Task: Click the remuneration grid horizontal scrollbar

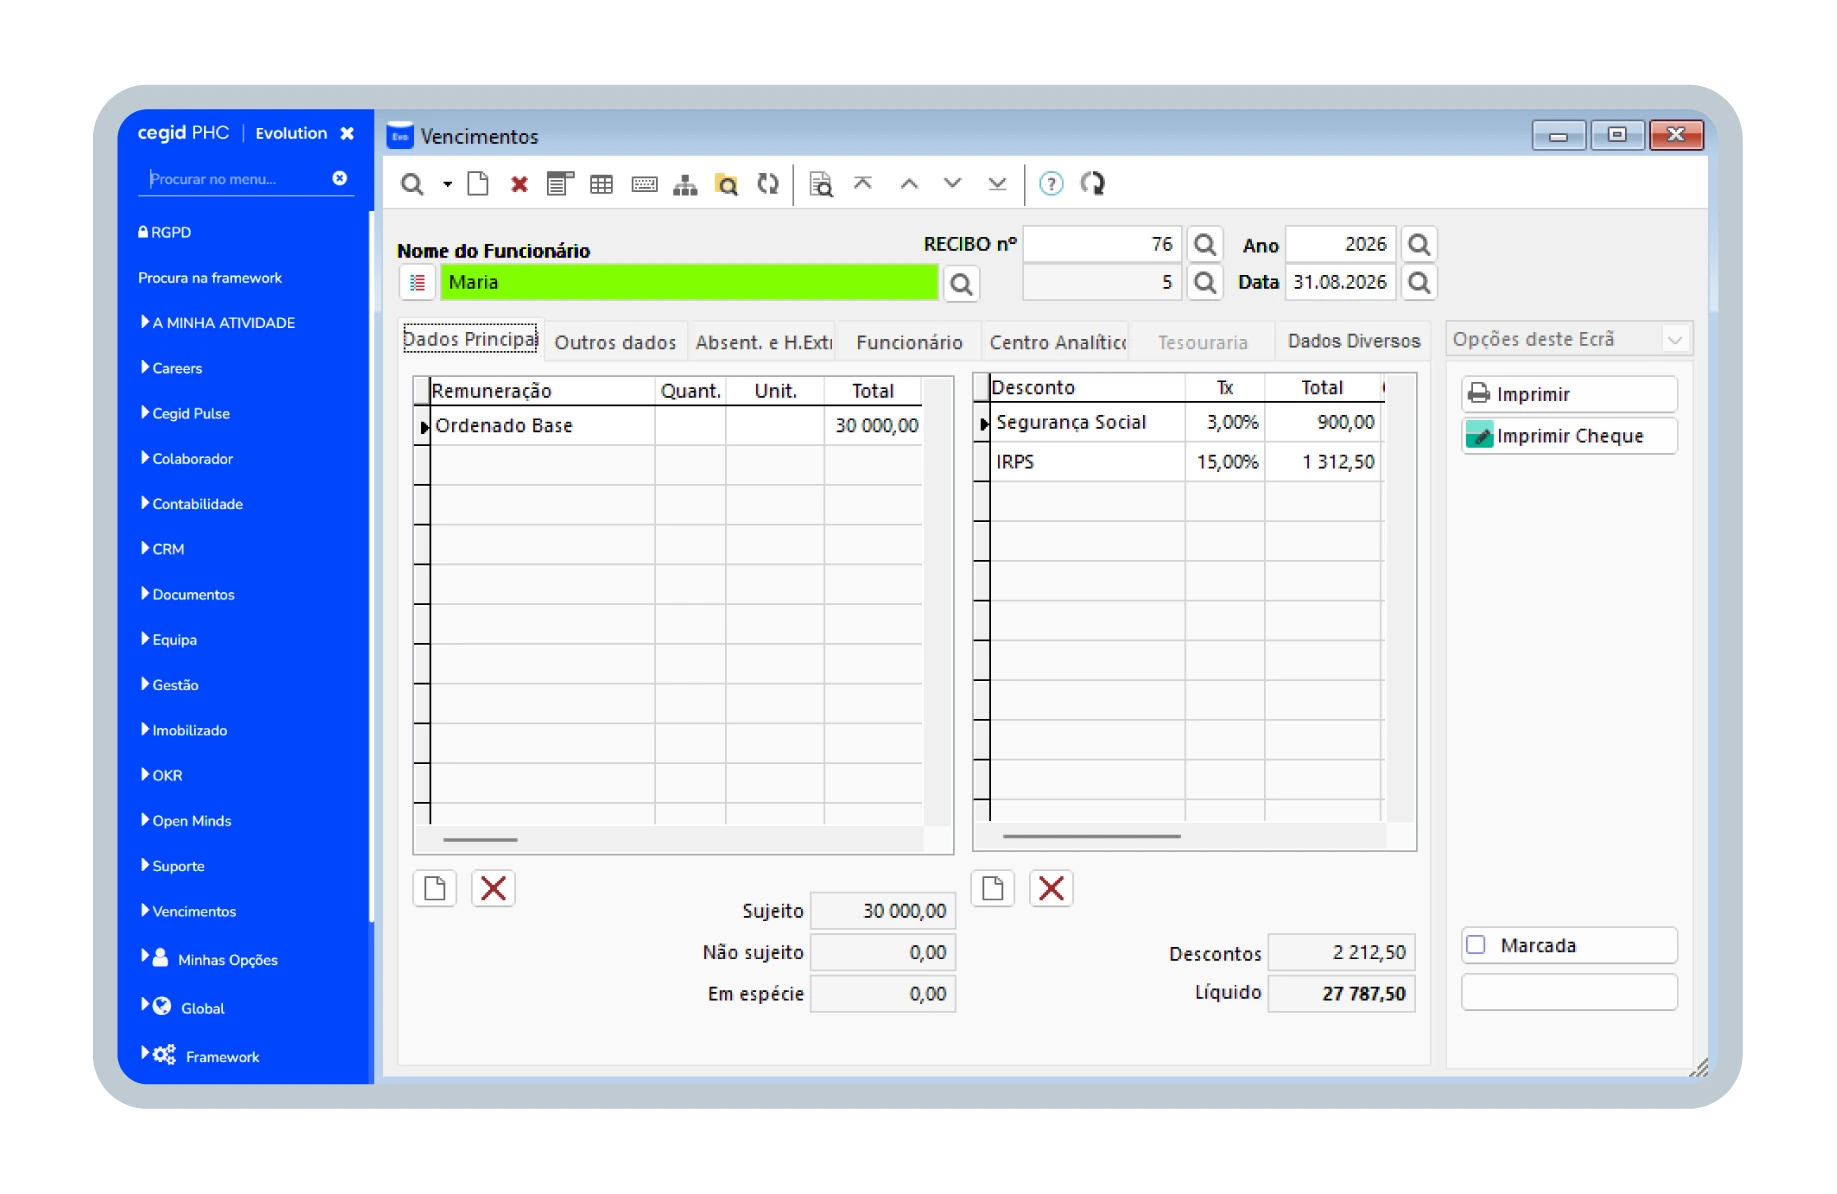Action: 481,840
